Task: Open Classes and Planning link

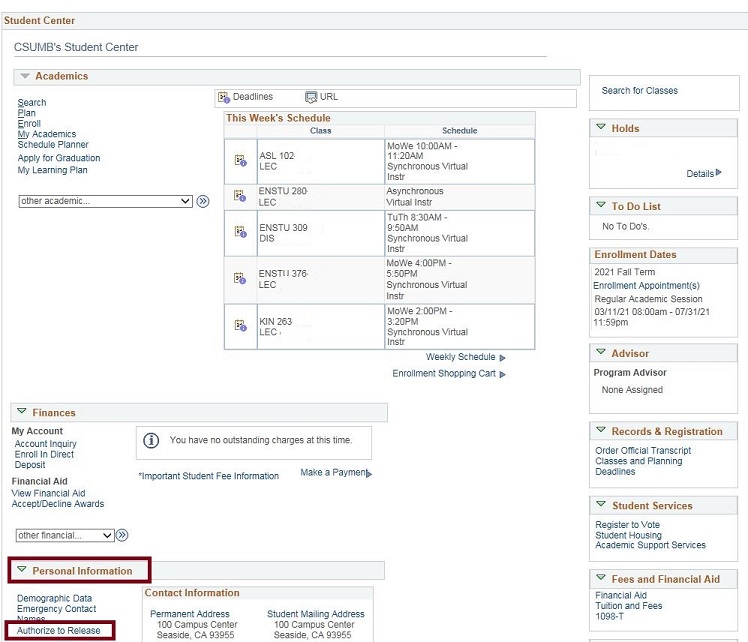Action: (x=638, y=461)
